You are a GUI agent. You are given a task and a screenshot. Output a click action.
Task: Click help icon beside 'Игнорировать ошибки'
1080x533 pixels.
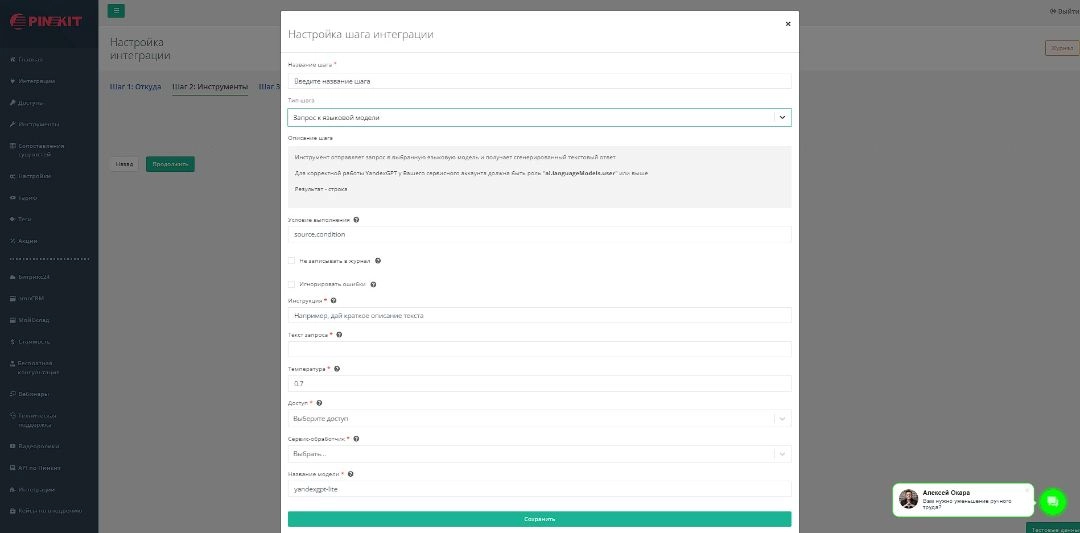pos(375,284)
